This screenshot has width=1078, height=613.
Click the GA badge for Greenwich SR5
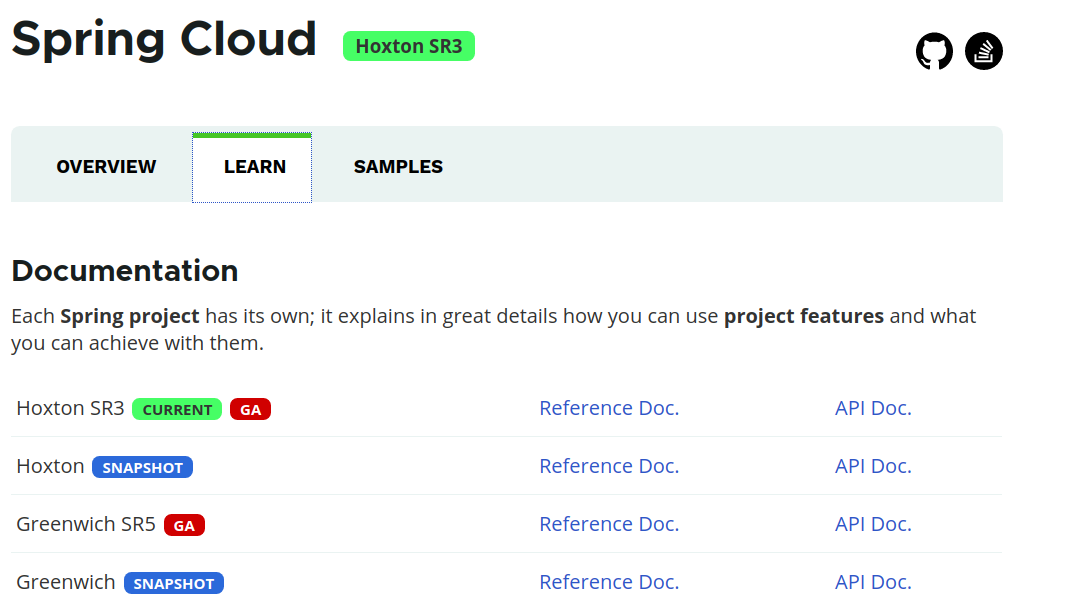(x=183, y=524)
